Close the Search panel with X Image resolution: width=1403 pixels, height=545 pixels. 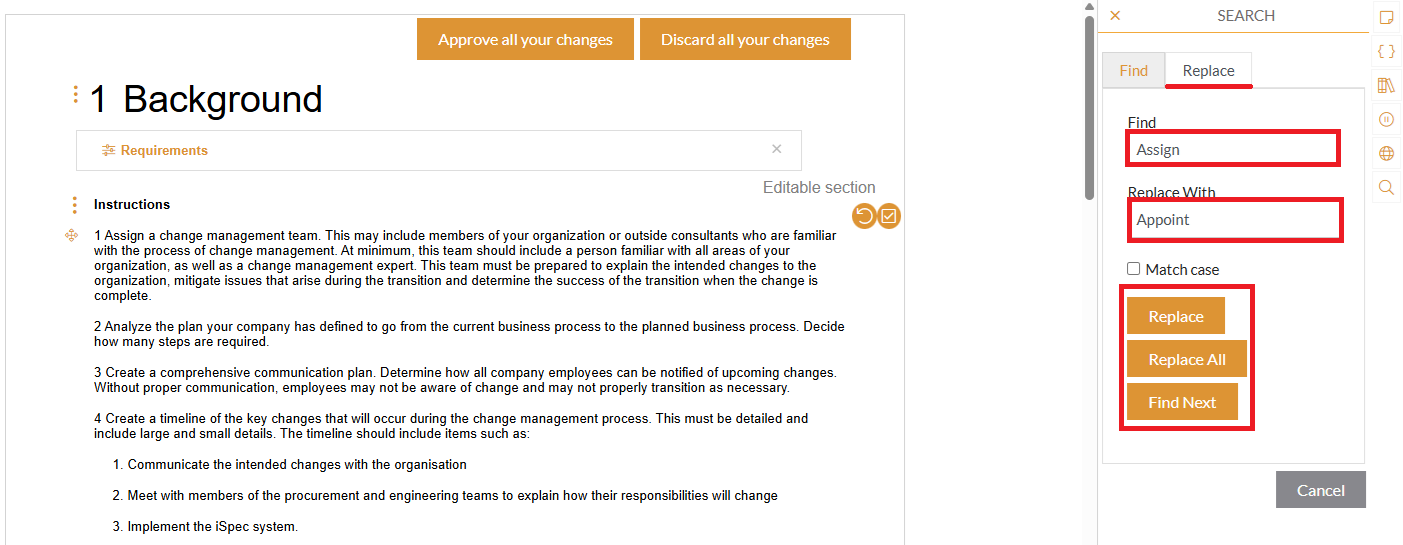coord(1115,15)
